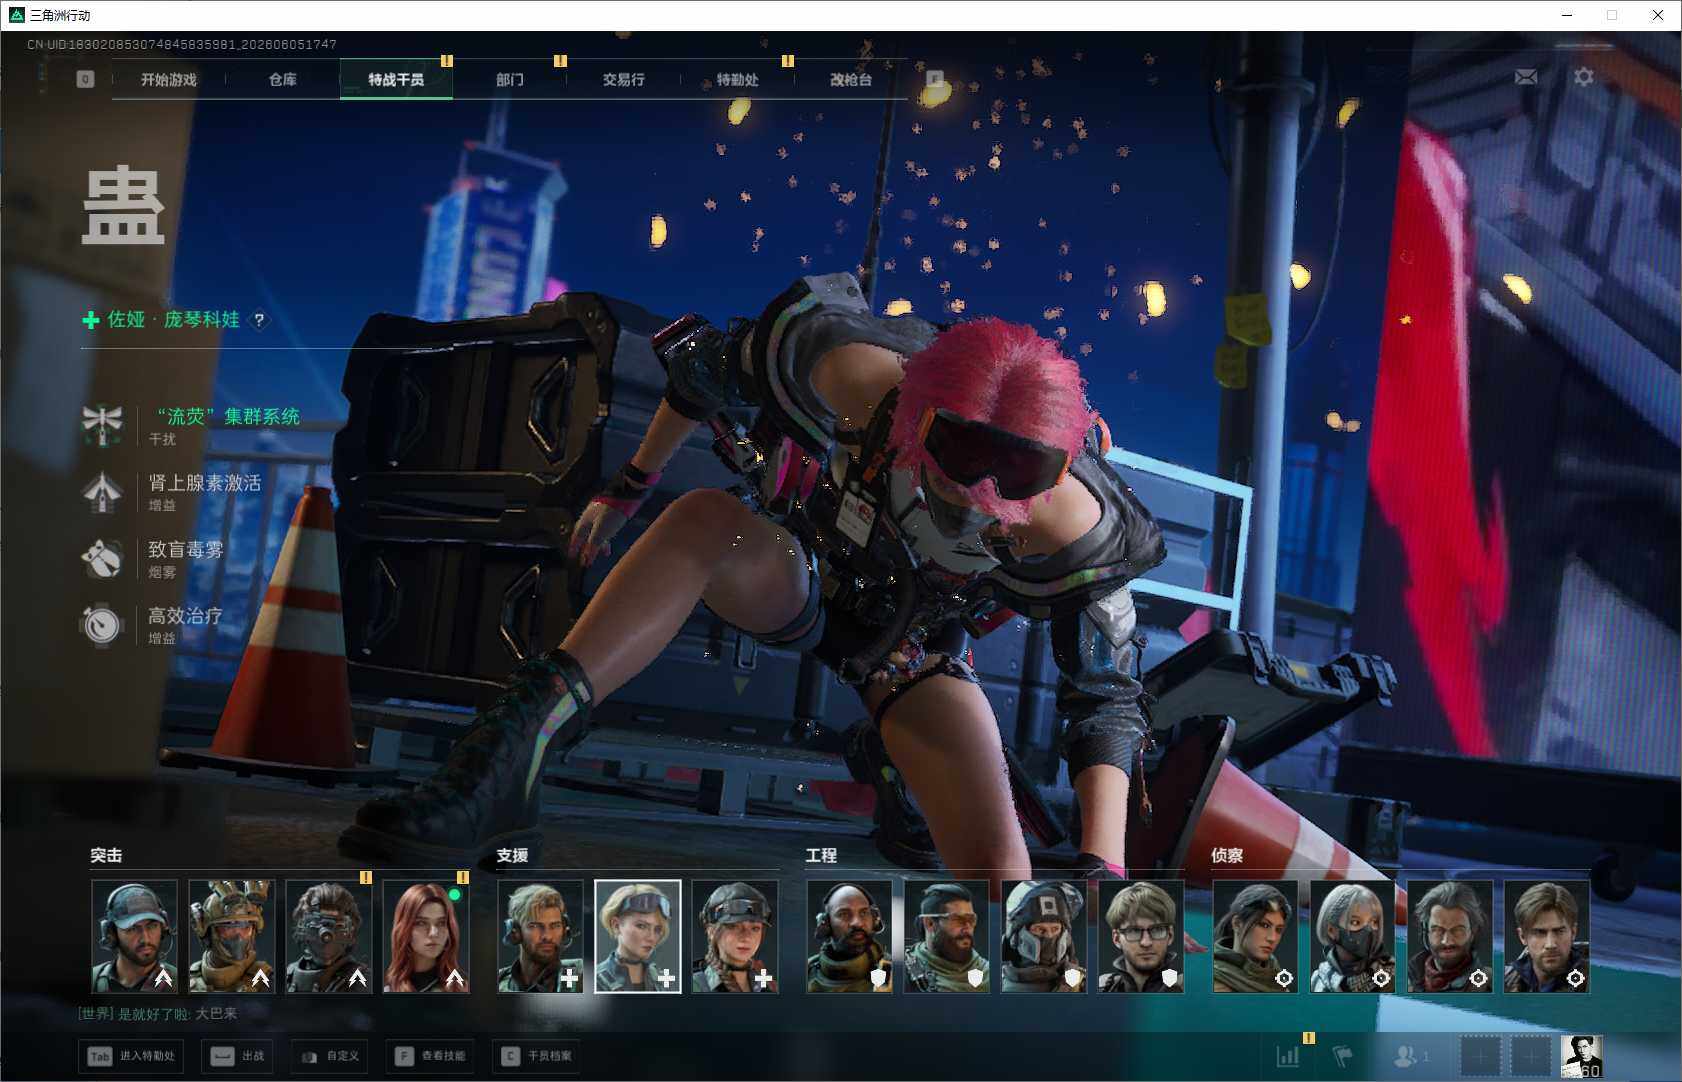This screenshot has width=1682, height=1082.
Task: Click the 工程 class heading
Action: tap(821, 856)
